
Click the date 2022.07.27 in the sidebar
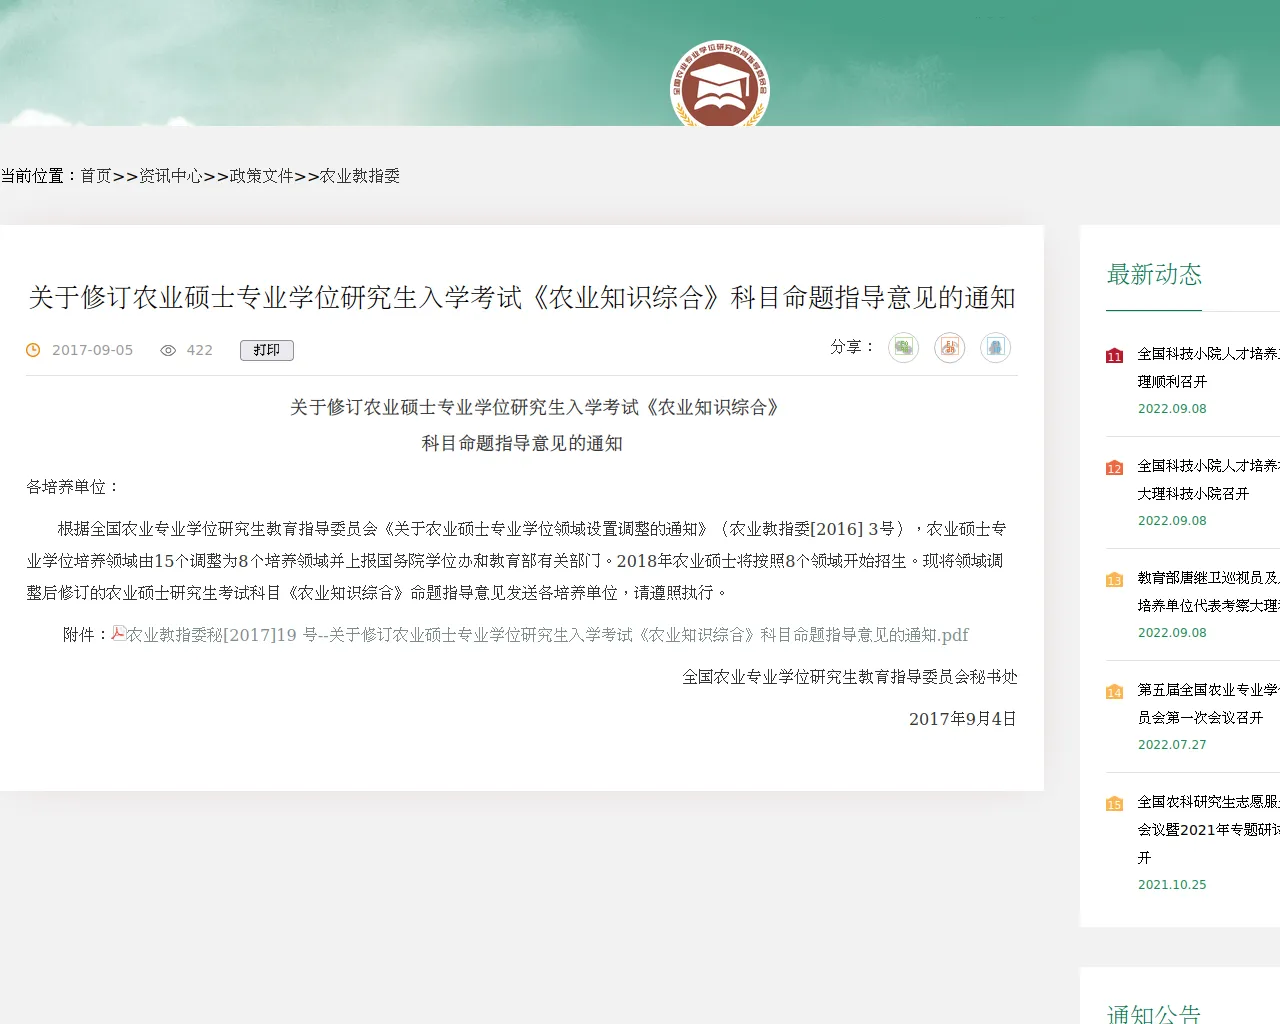[x=1172, y=745]
